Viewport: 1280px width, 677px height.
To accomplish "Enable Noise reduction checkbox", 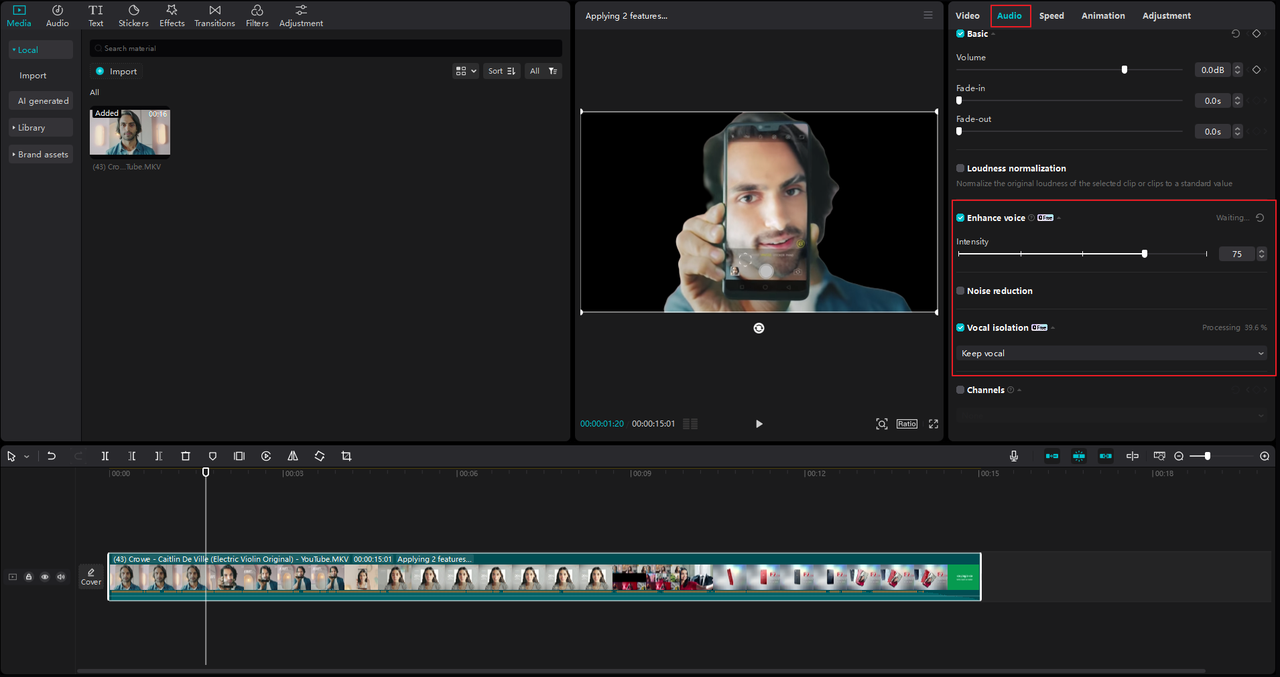I will pos(960,291).
